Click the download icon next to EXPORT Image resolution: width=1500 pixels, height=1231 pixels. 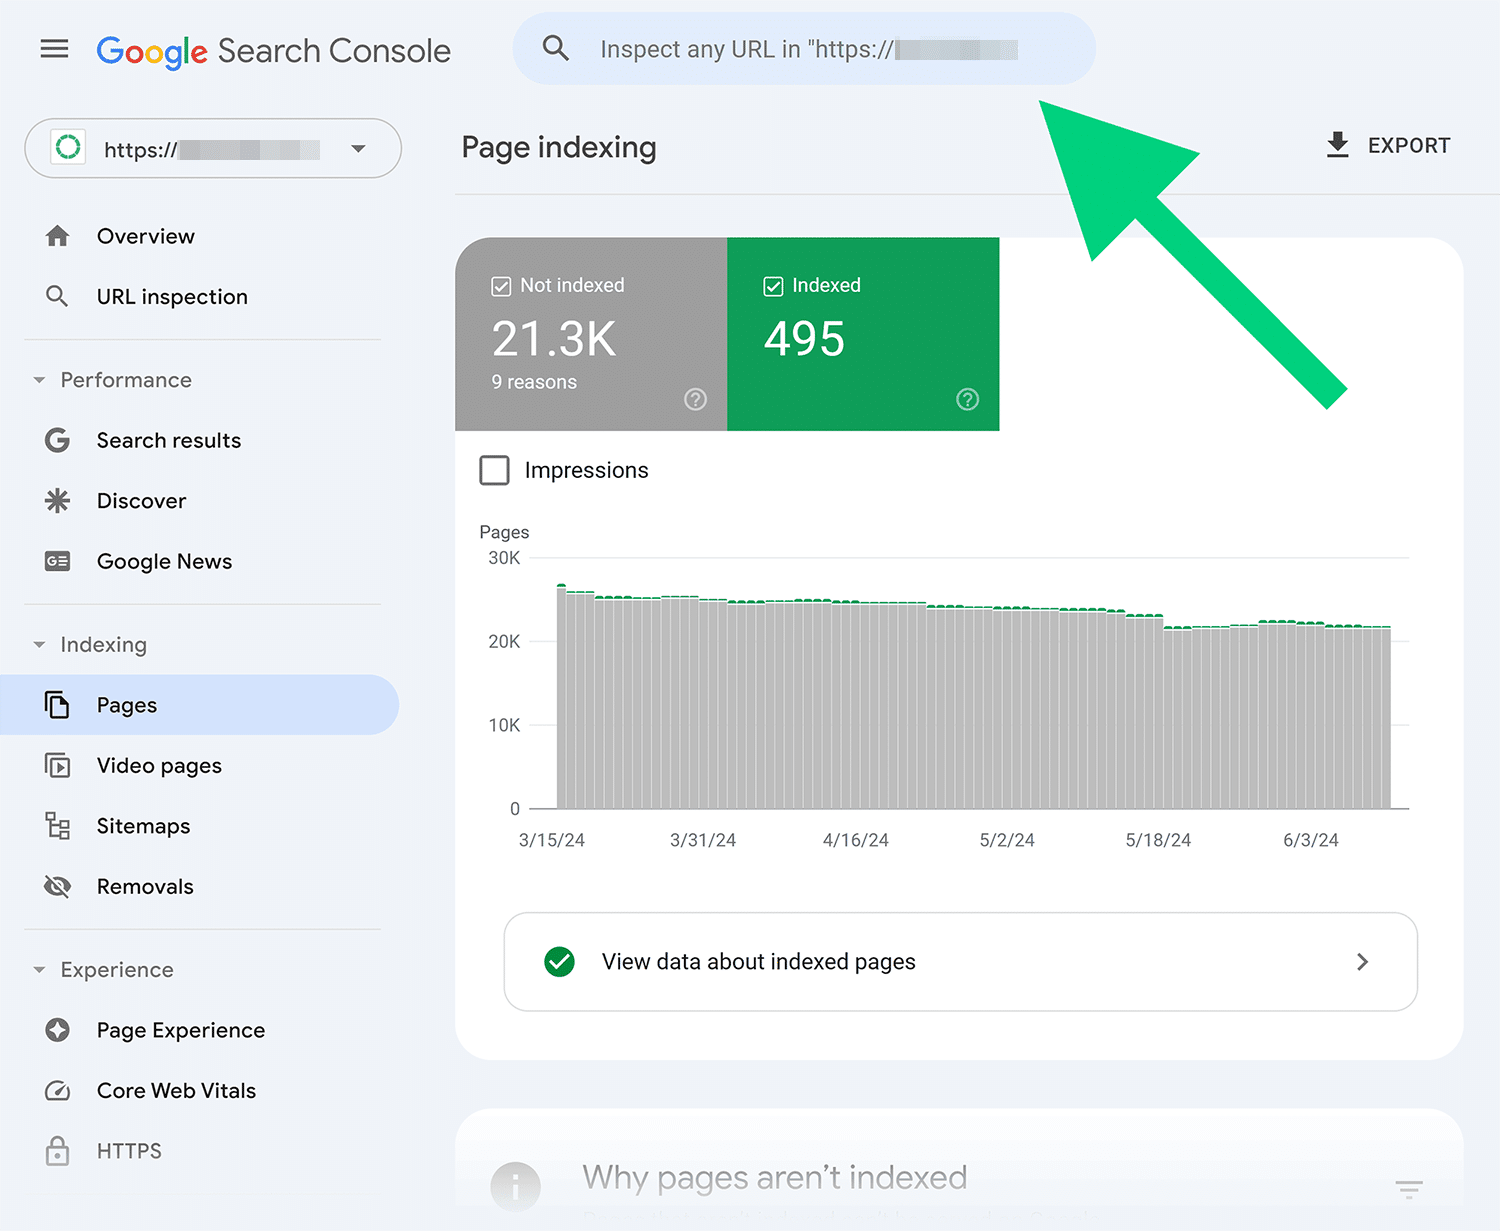click(x=1337, y=145)
